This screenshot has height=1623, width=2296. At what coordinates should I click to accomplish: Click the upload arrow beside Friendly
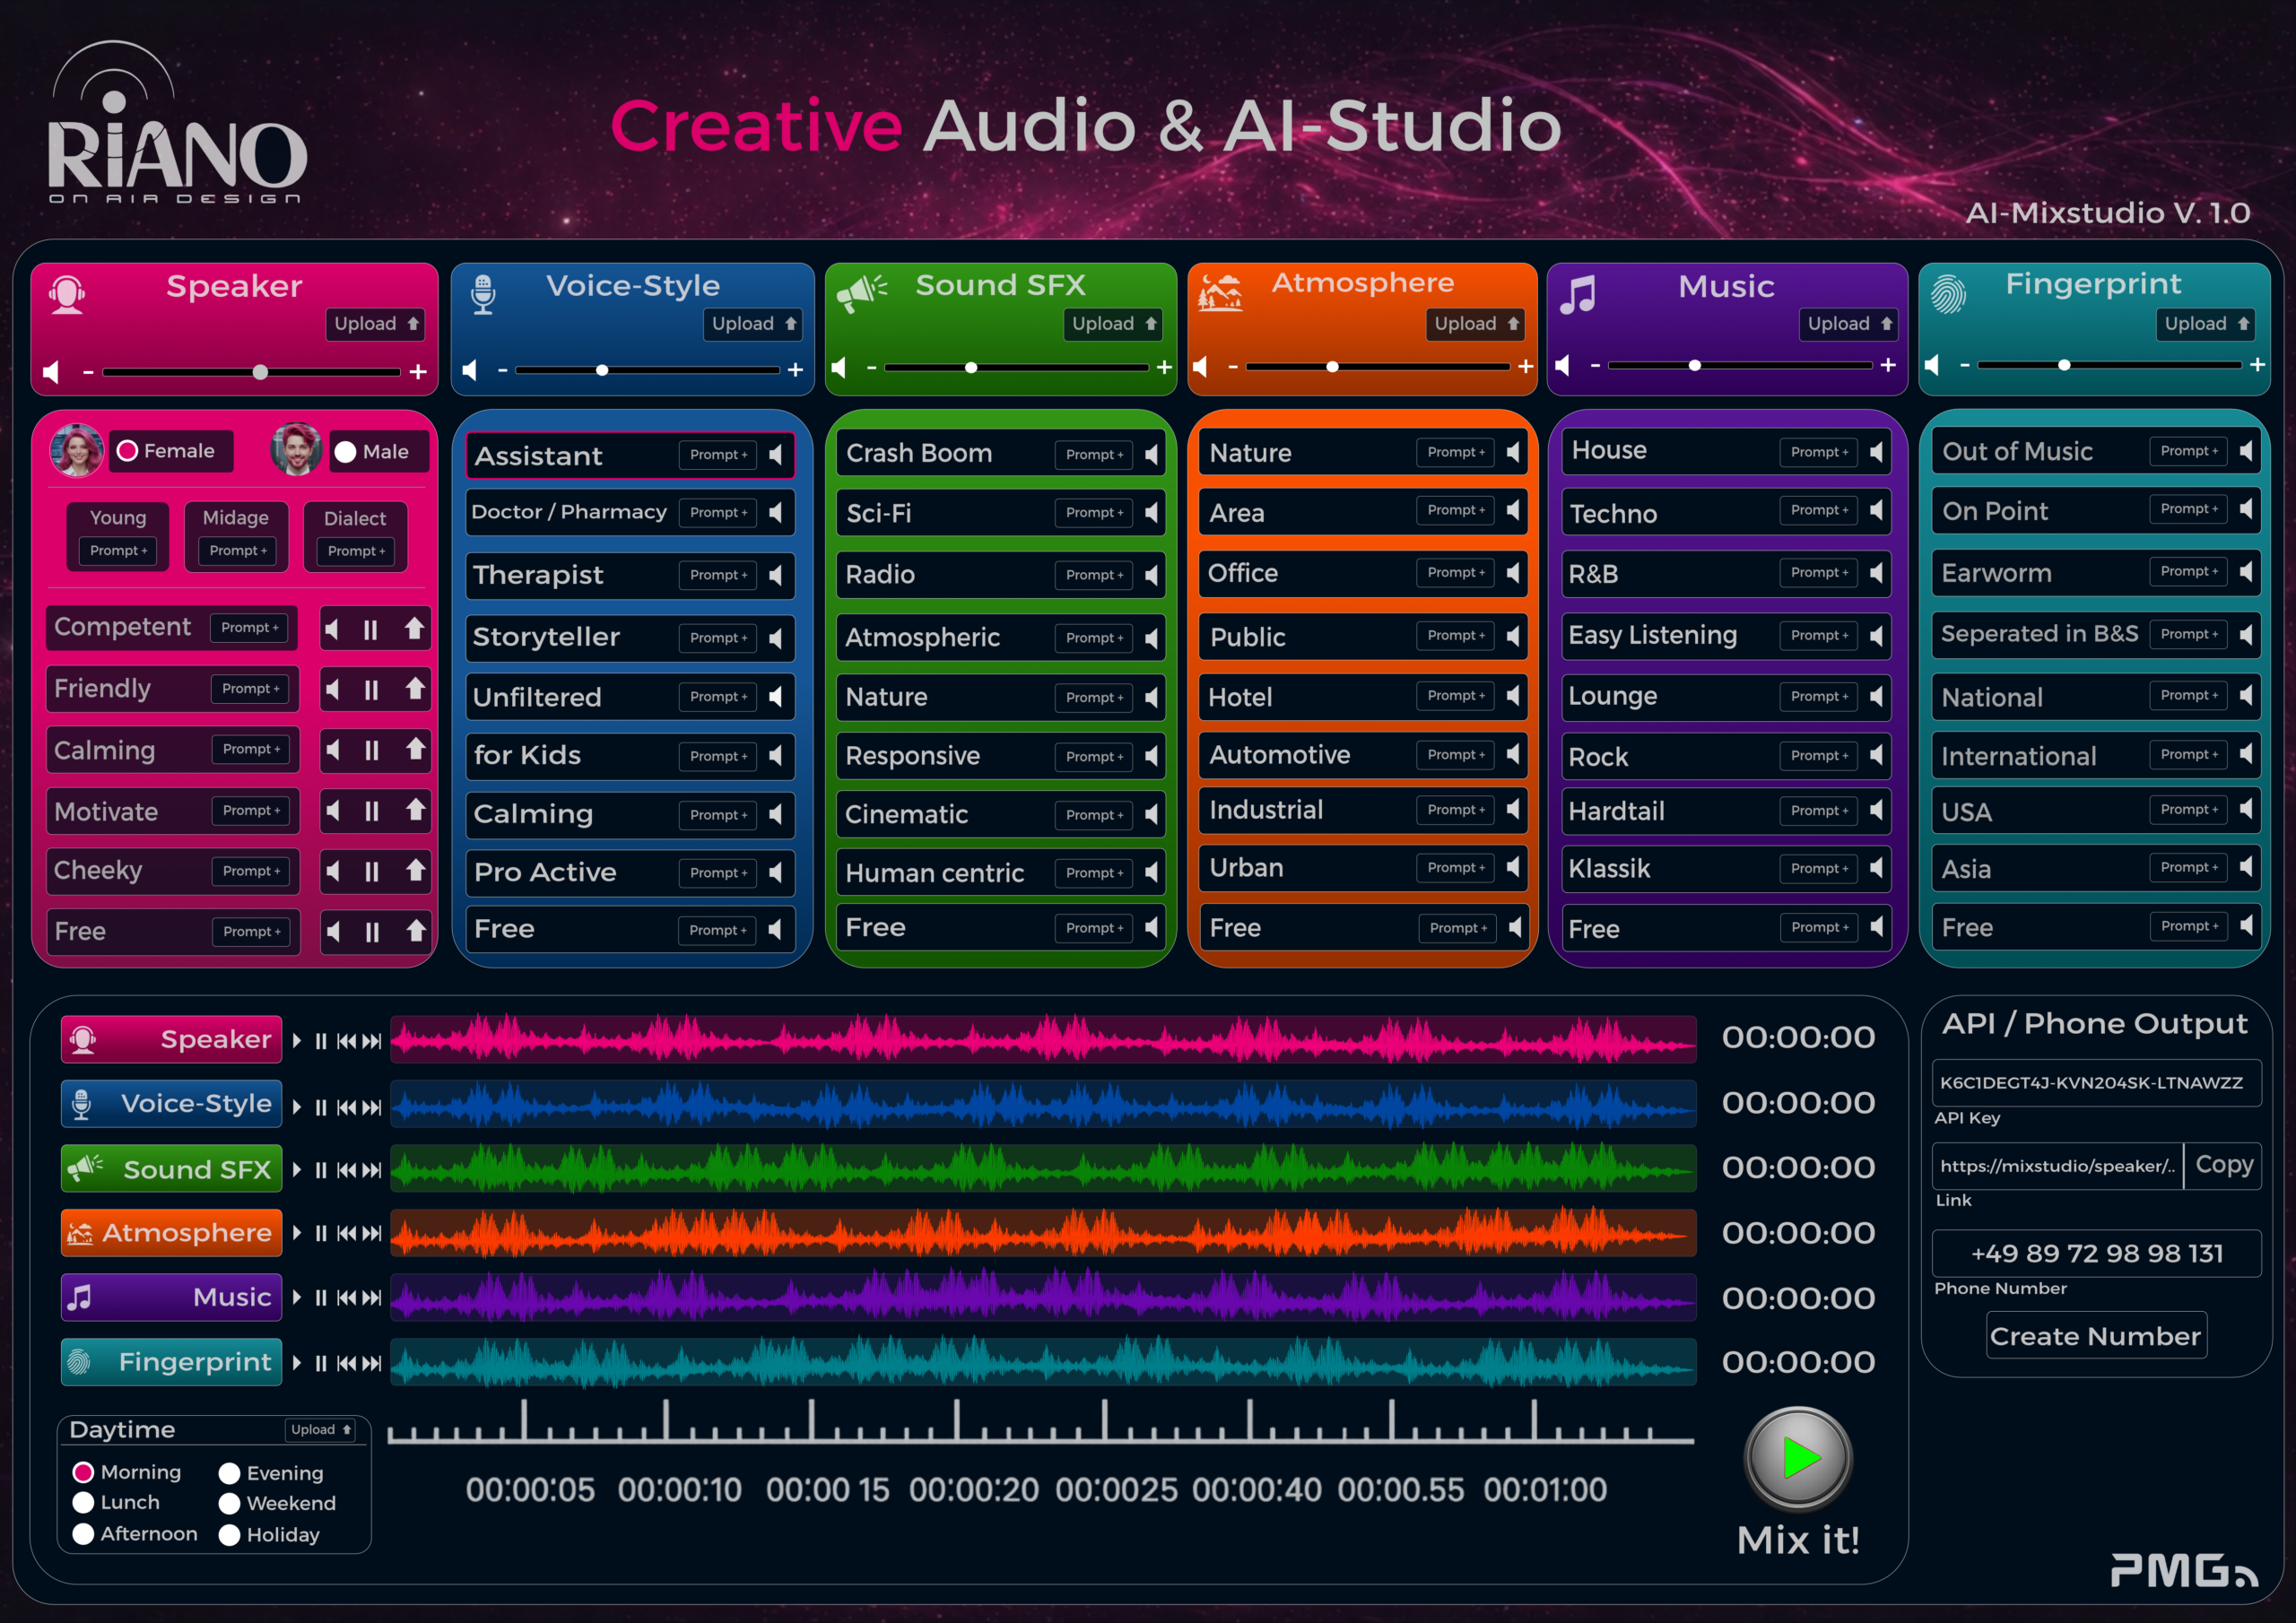click(x=415, y=689)
